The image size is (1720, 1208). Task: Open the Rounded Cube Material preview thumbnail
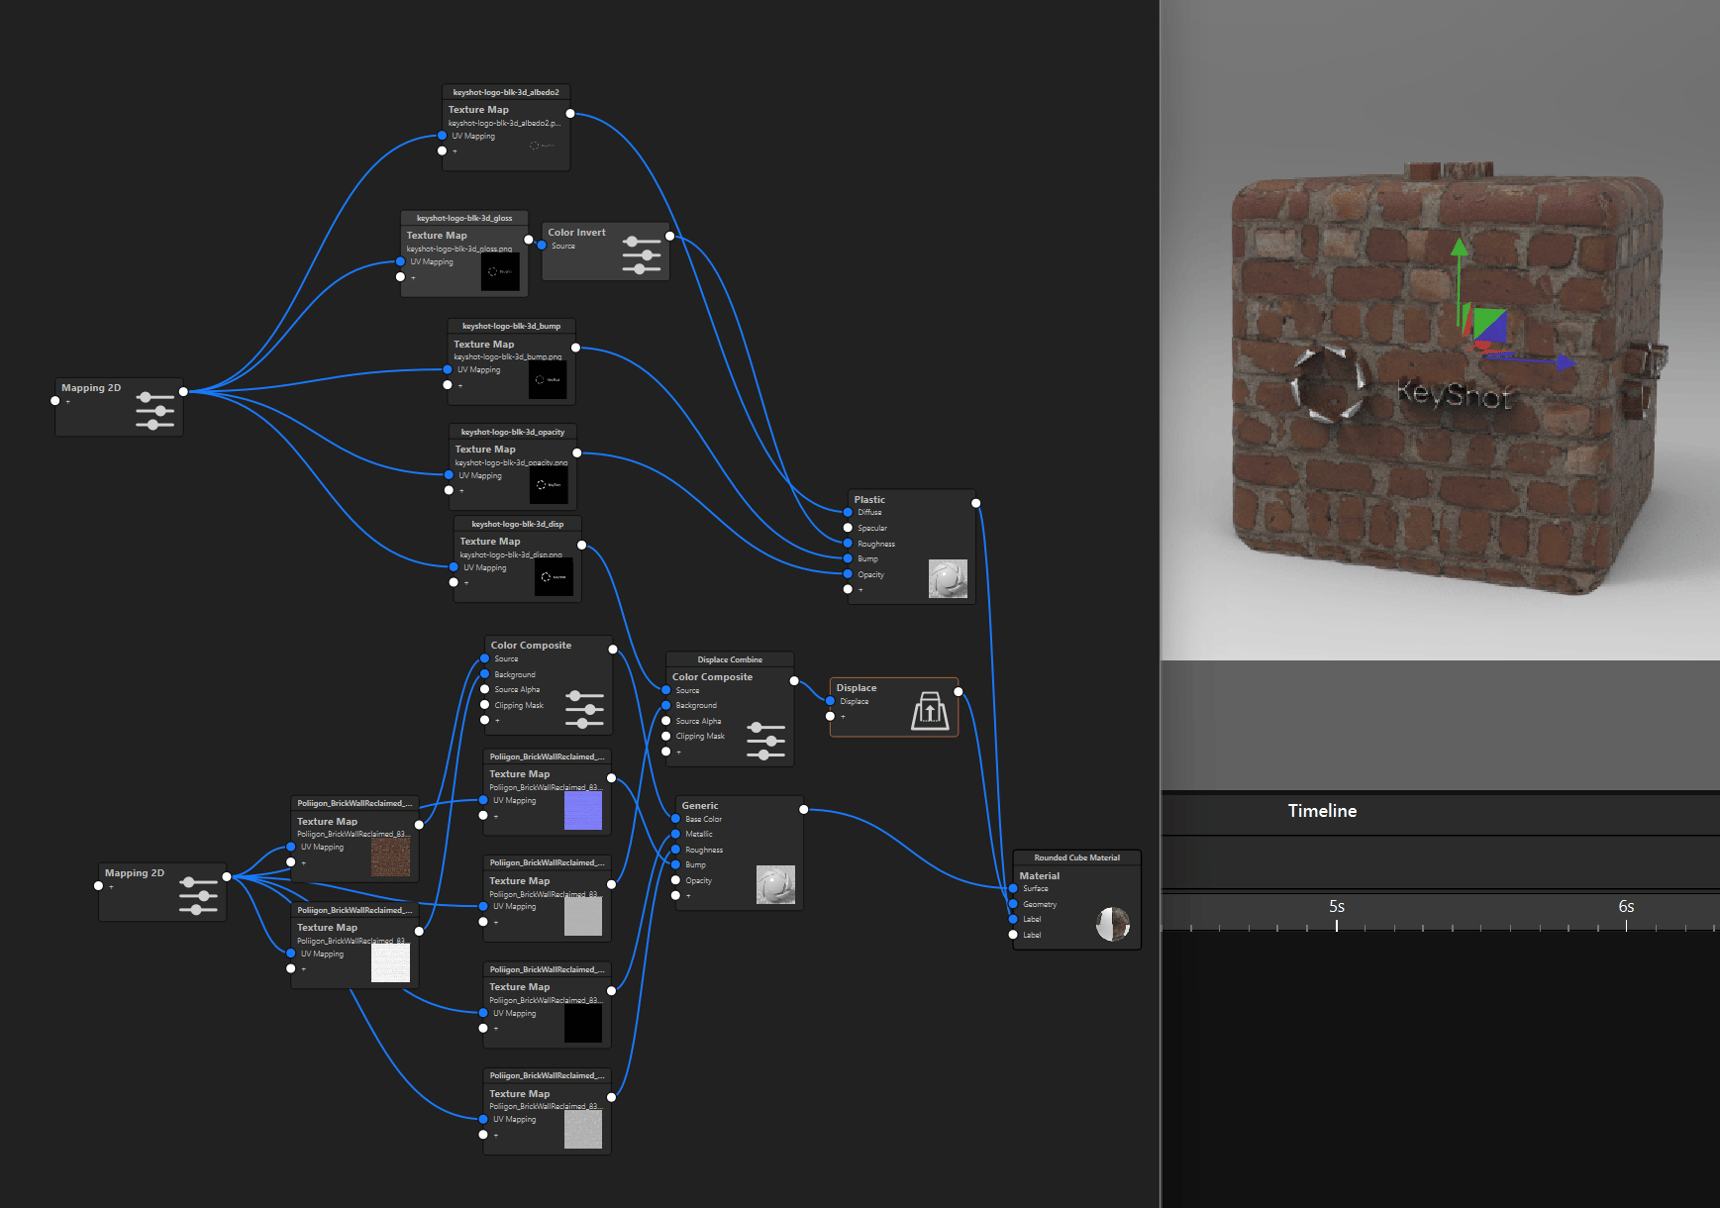(1113, 923)
